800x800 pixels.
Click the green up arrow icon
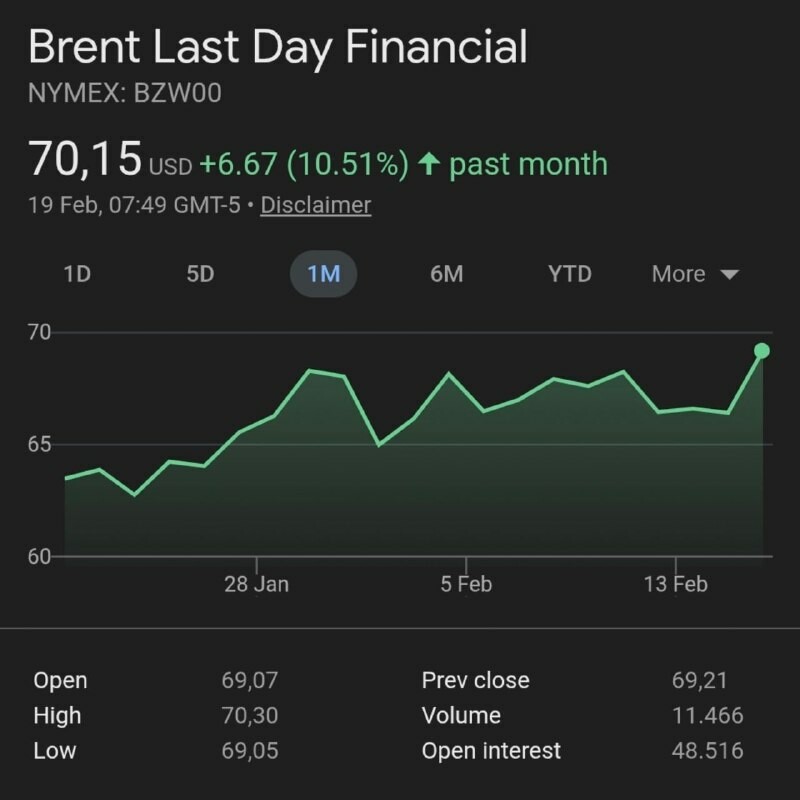pyautogui.click(x=430, y=165)
